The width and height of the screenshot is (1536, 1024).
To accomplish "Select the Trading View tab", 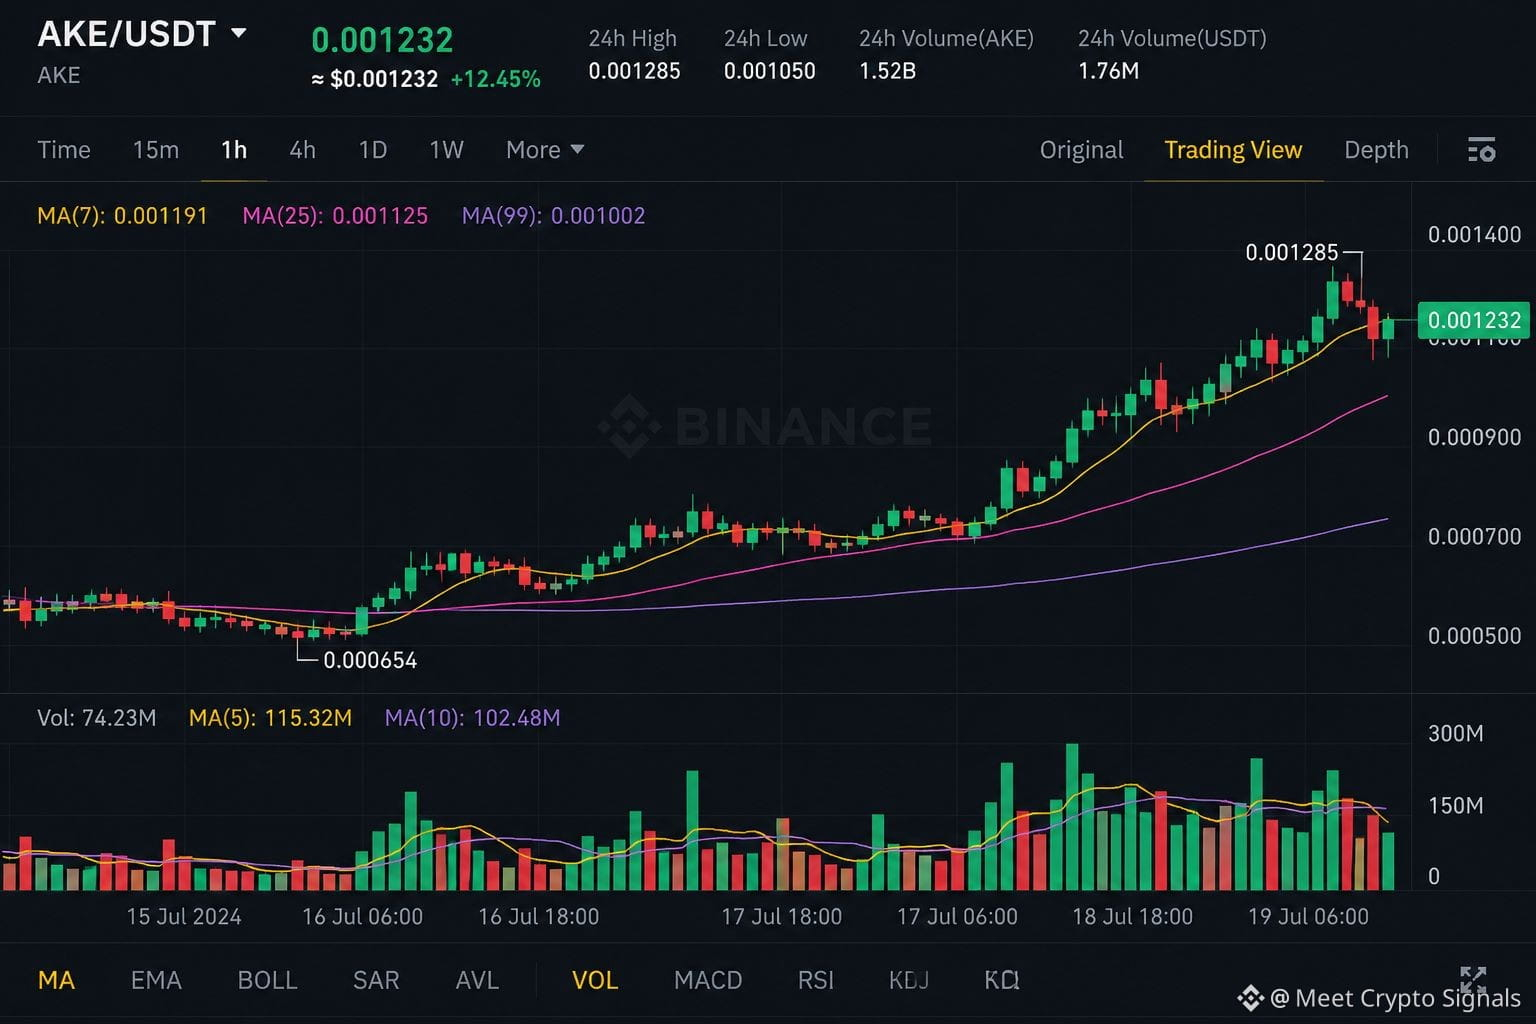I will 1233,150.
